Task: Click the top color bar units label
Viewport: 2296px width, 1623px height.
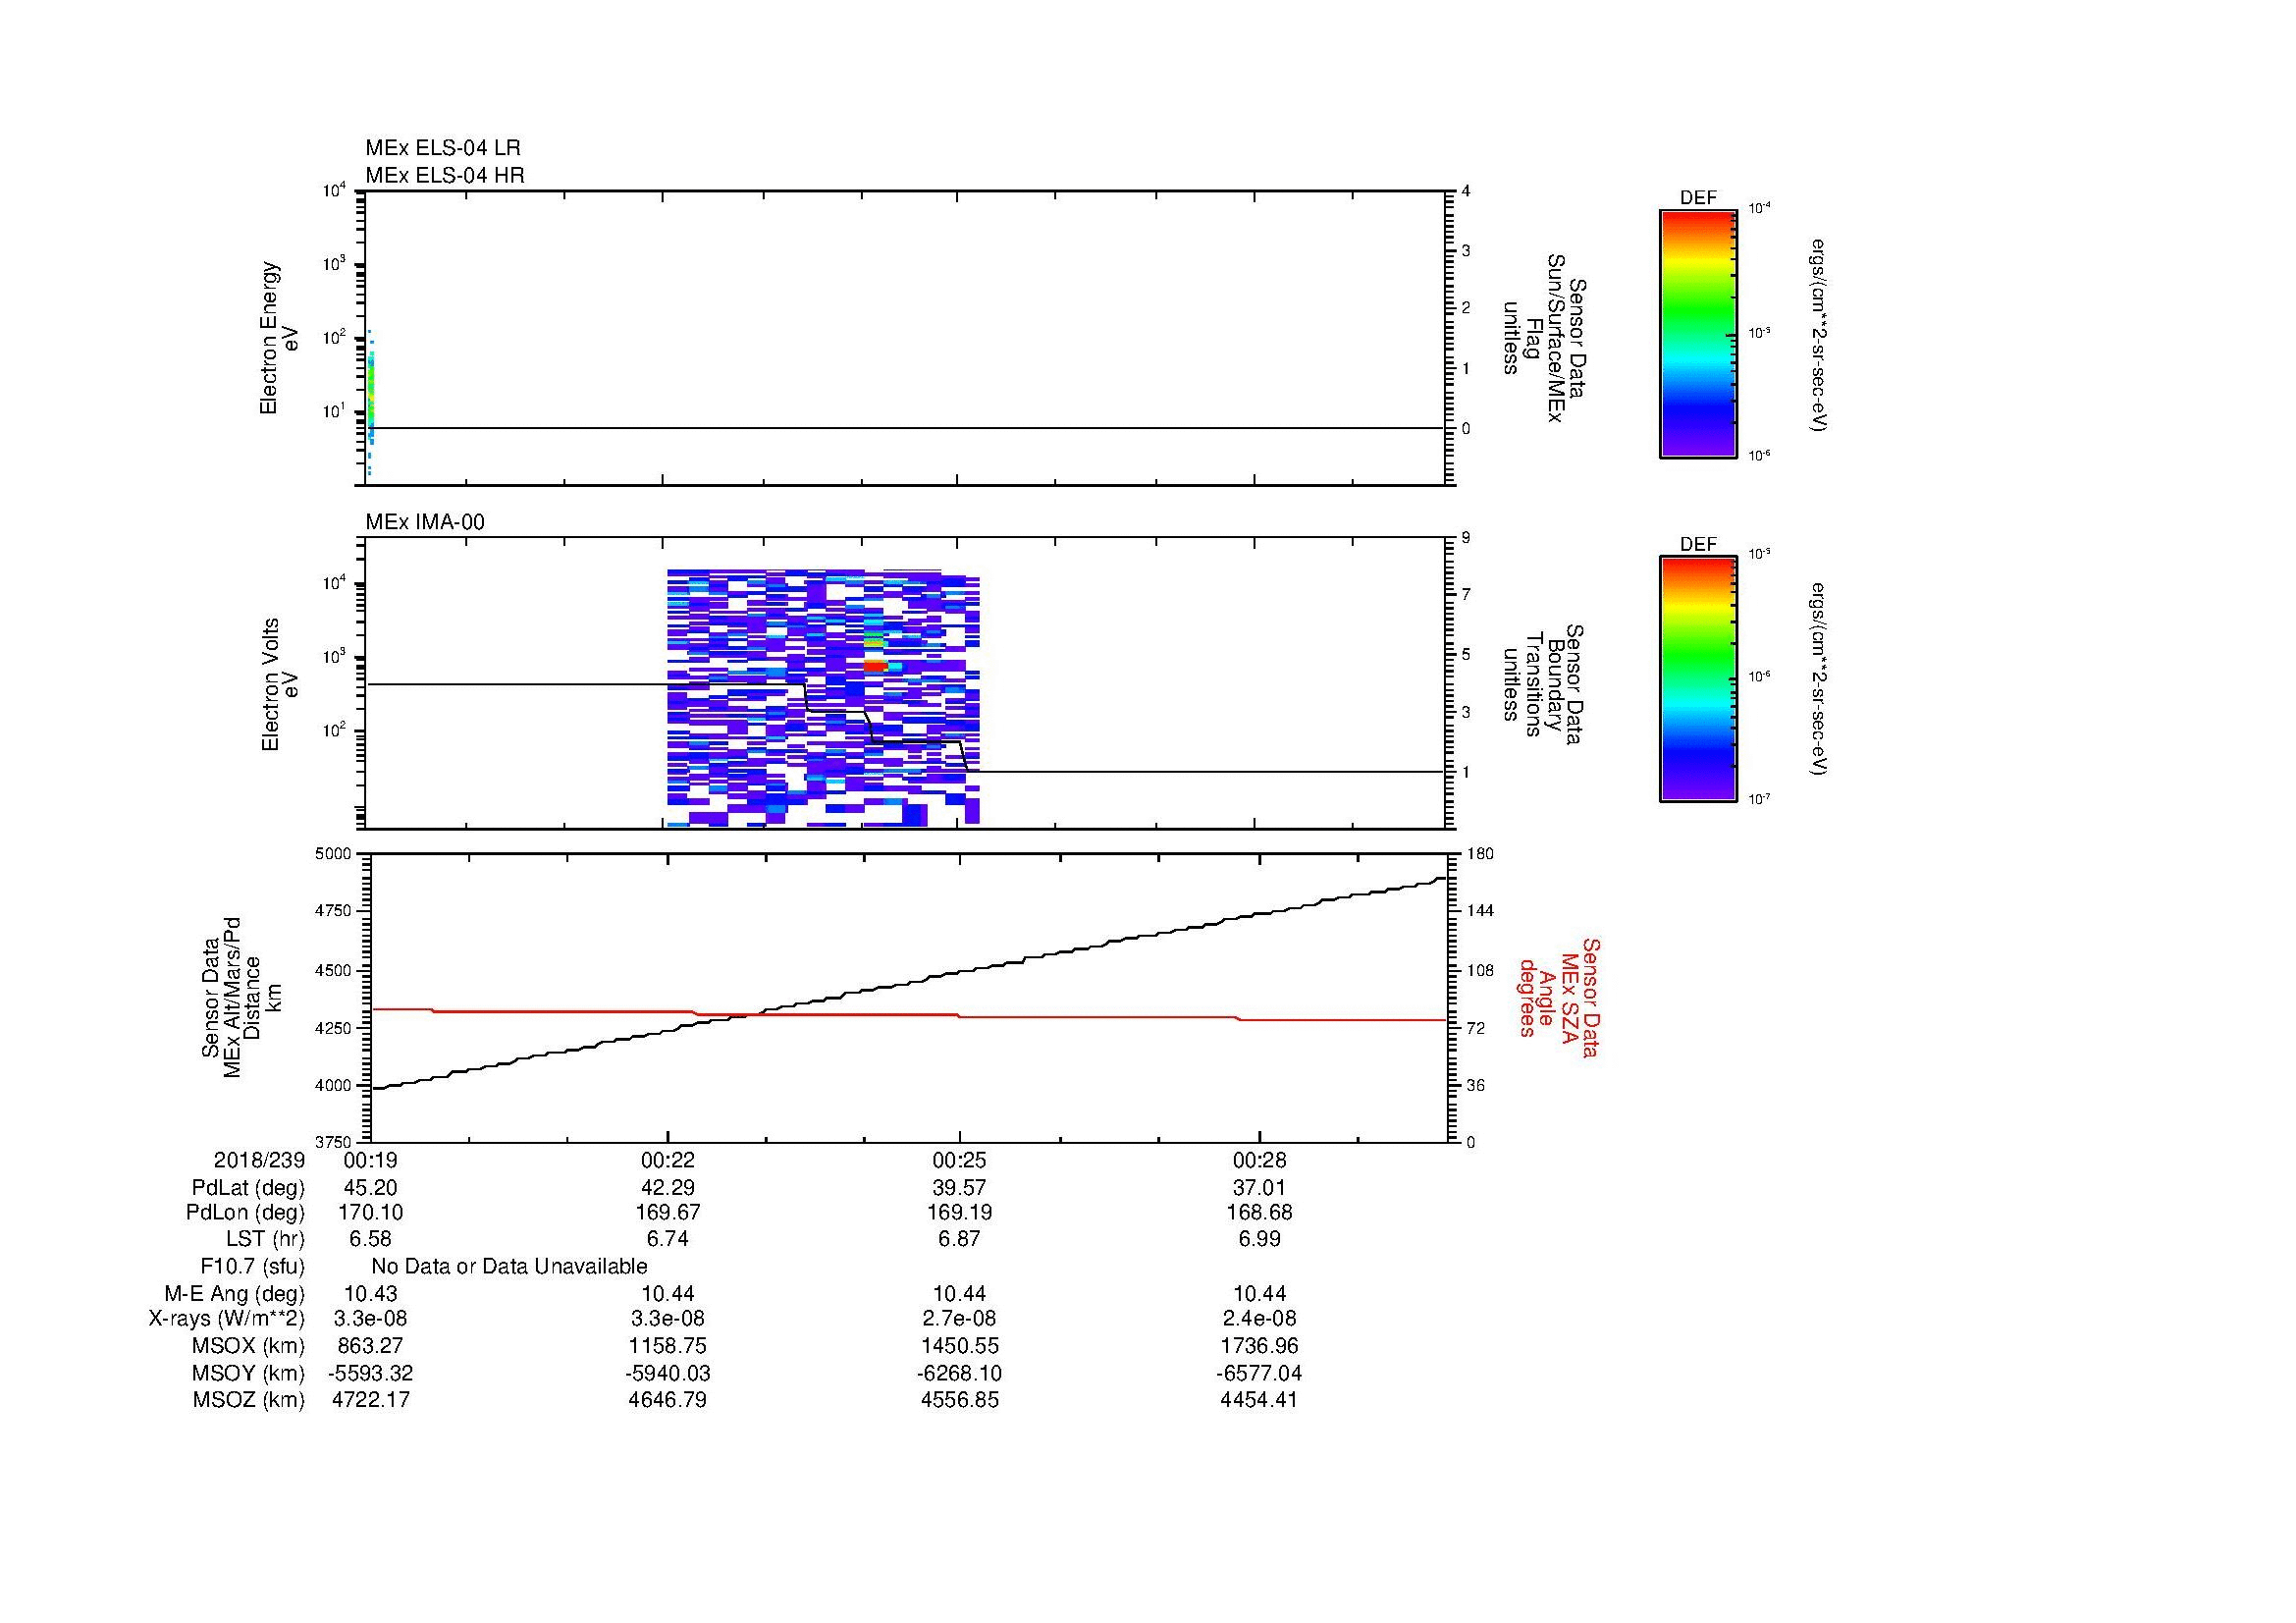Action: click(1820, 335)
